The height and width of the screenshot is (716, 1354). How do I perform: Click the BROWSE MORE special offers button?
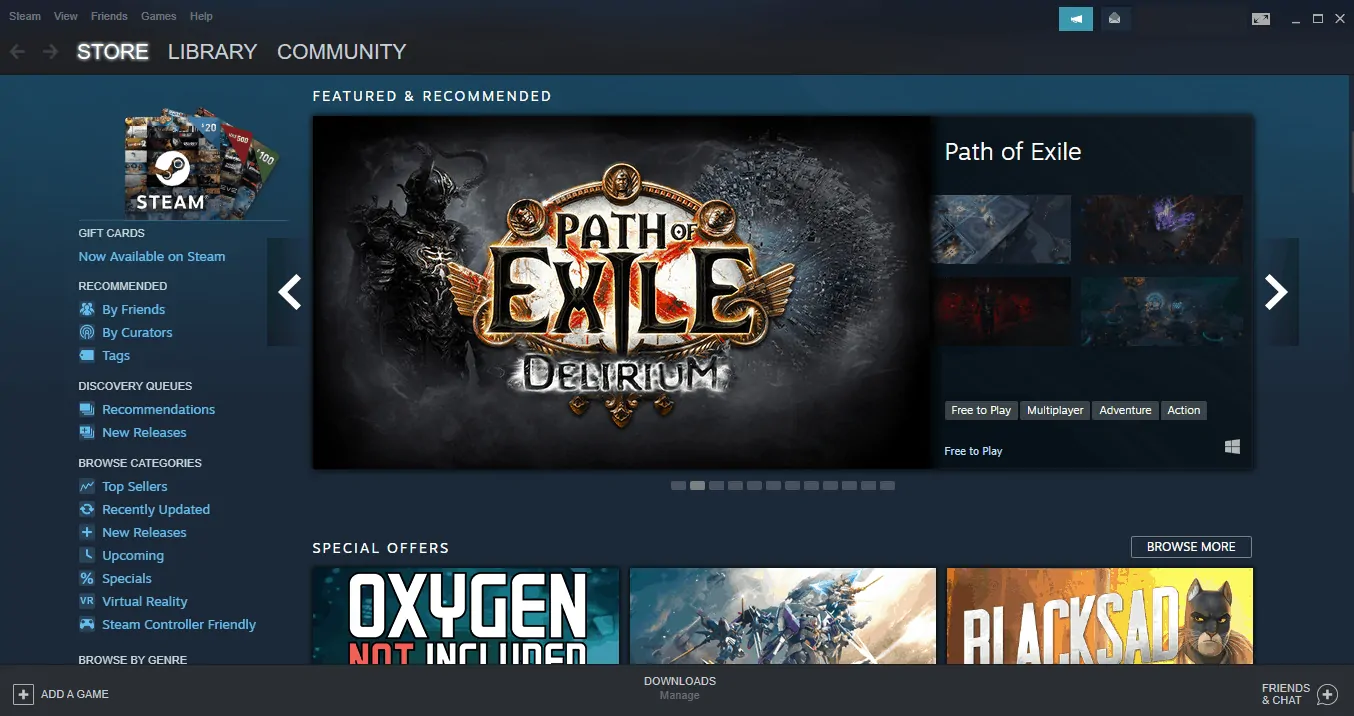(1191, 546)
